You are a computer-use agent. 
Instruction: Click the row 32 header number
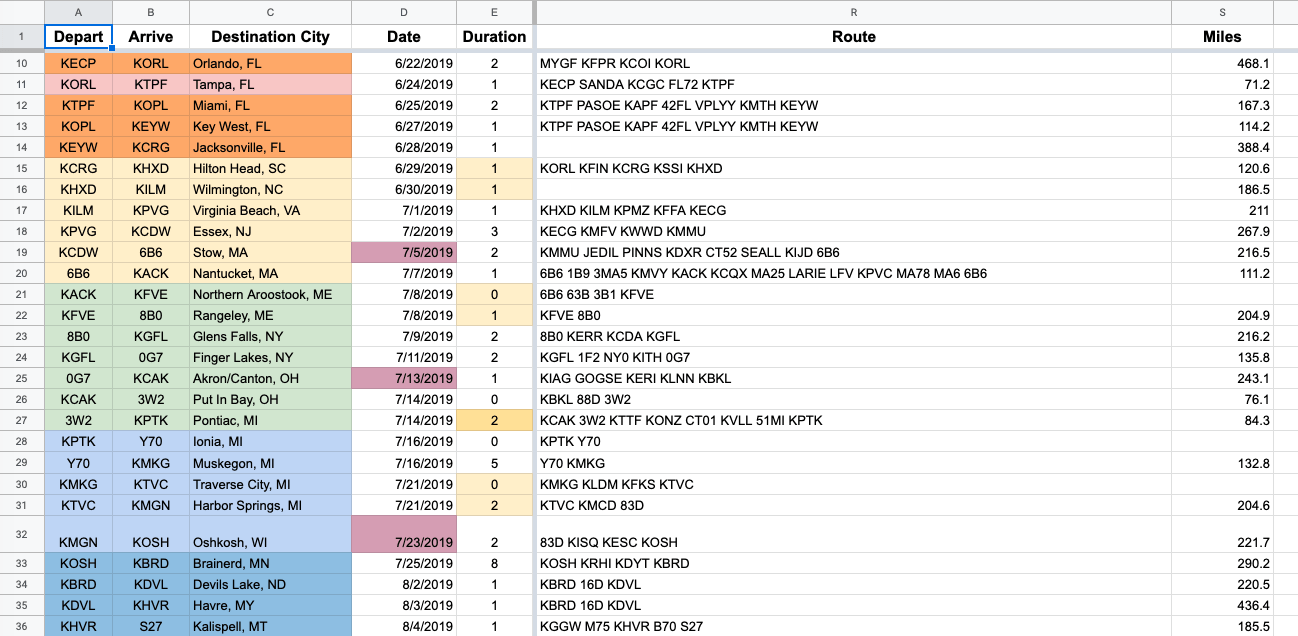[x=21, y=532]
